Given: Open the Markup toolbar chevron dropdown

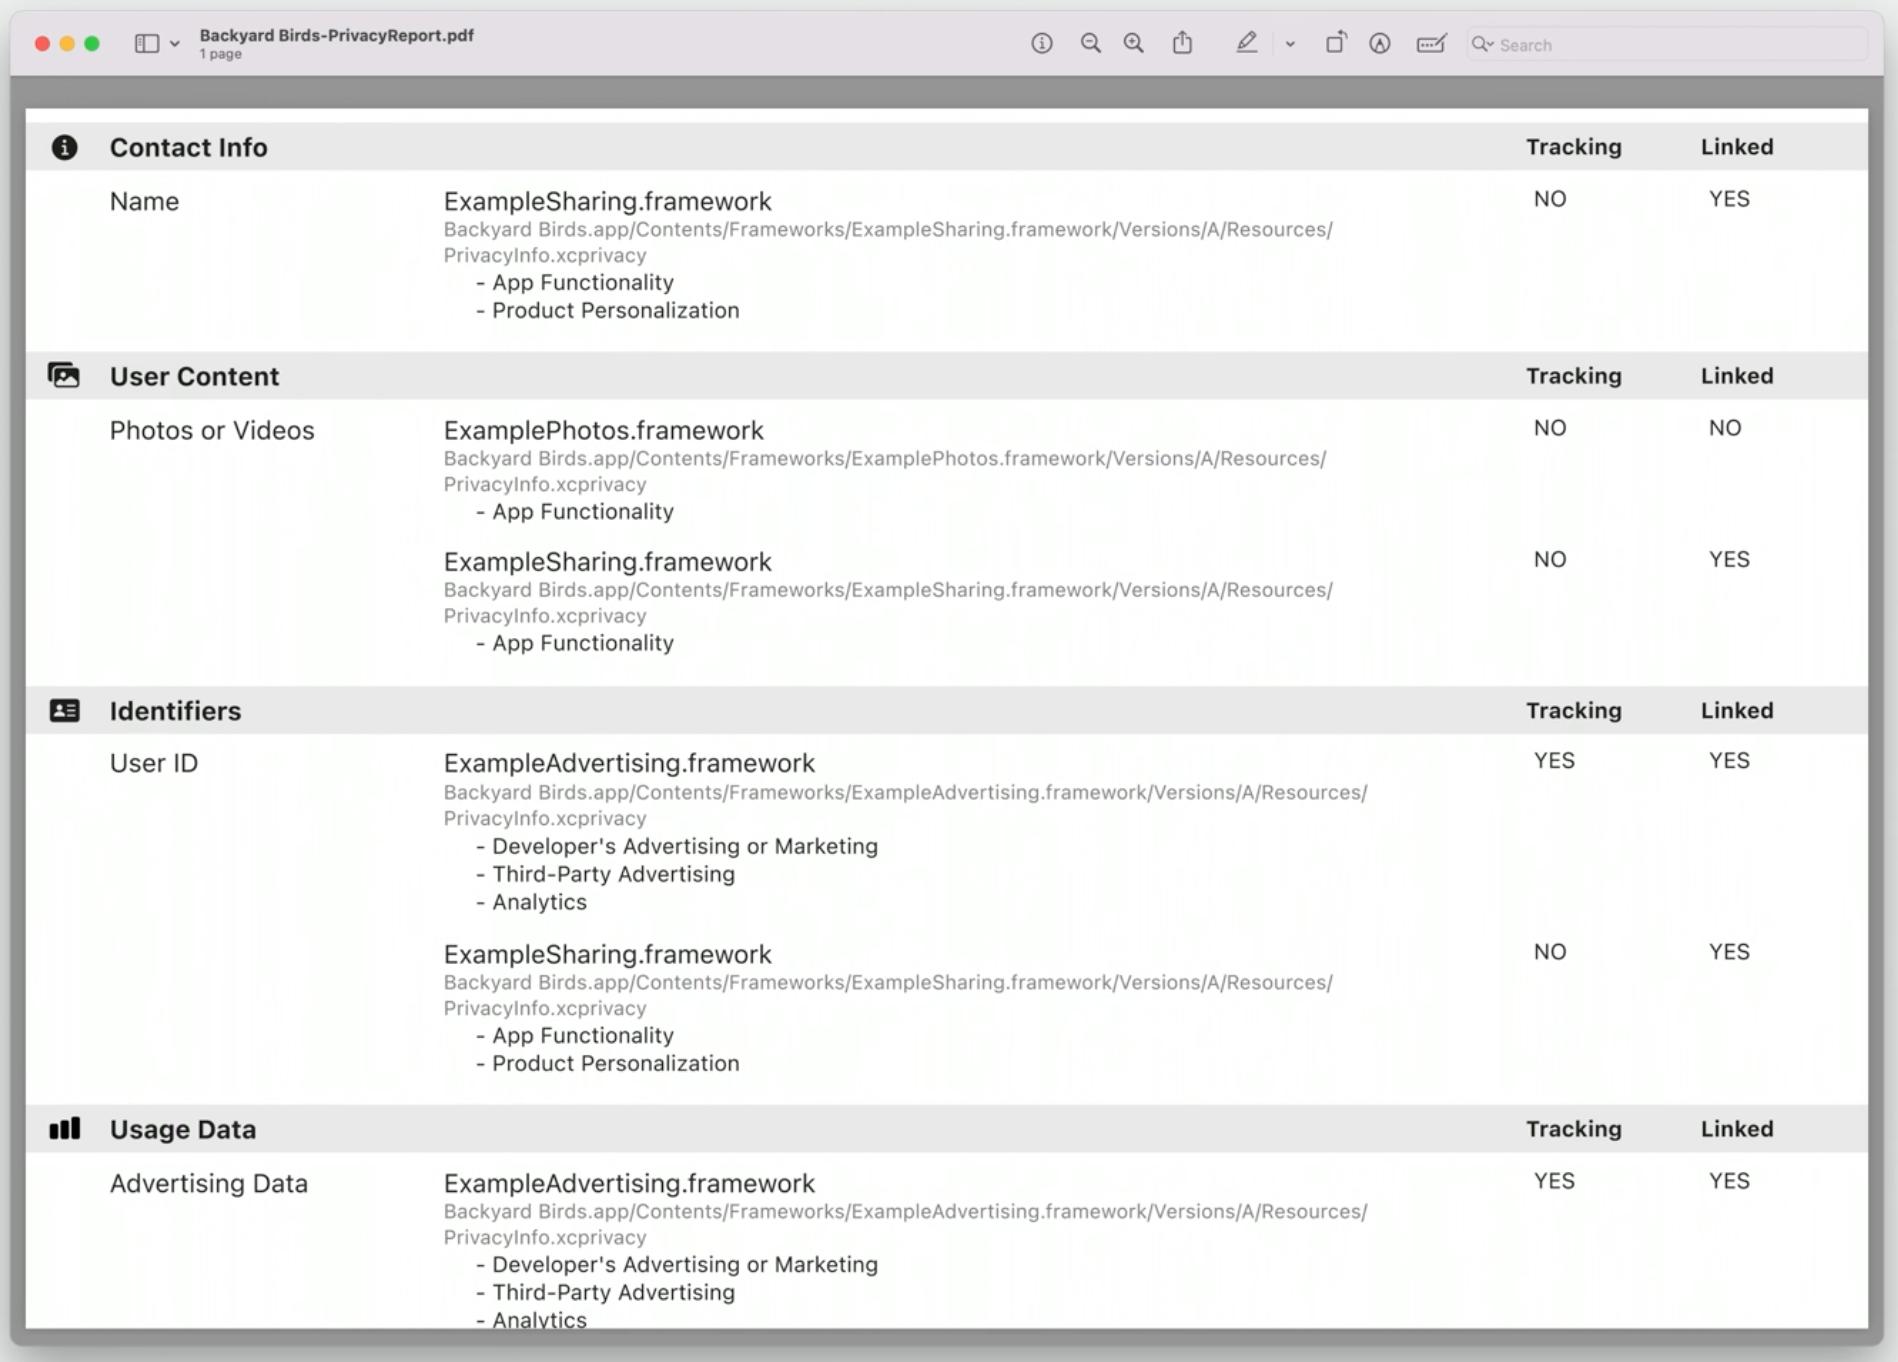Looking at the screenshot, I should 1288,44.
